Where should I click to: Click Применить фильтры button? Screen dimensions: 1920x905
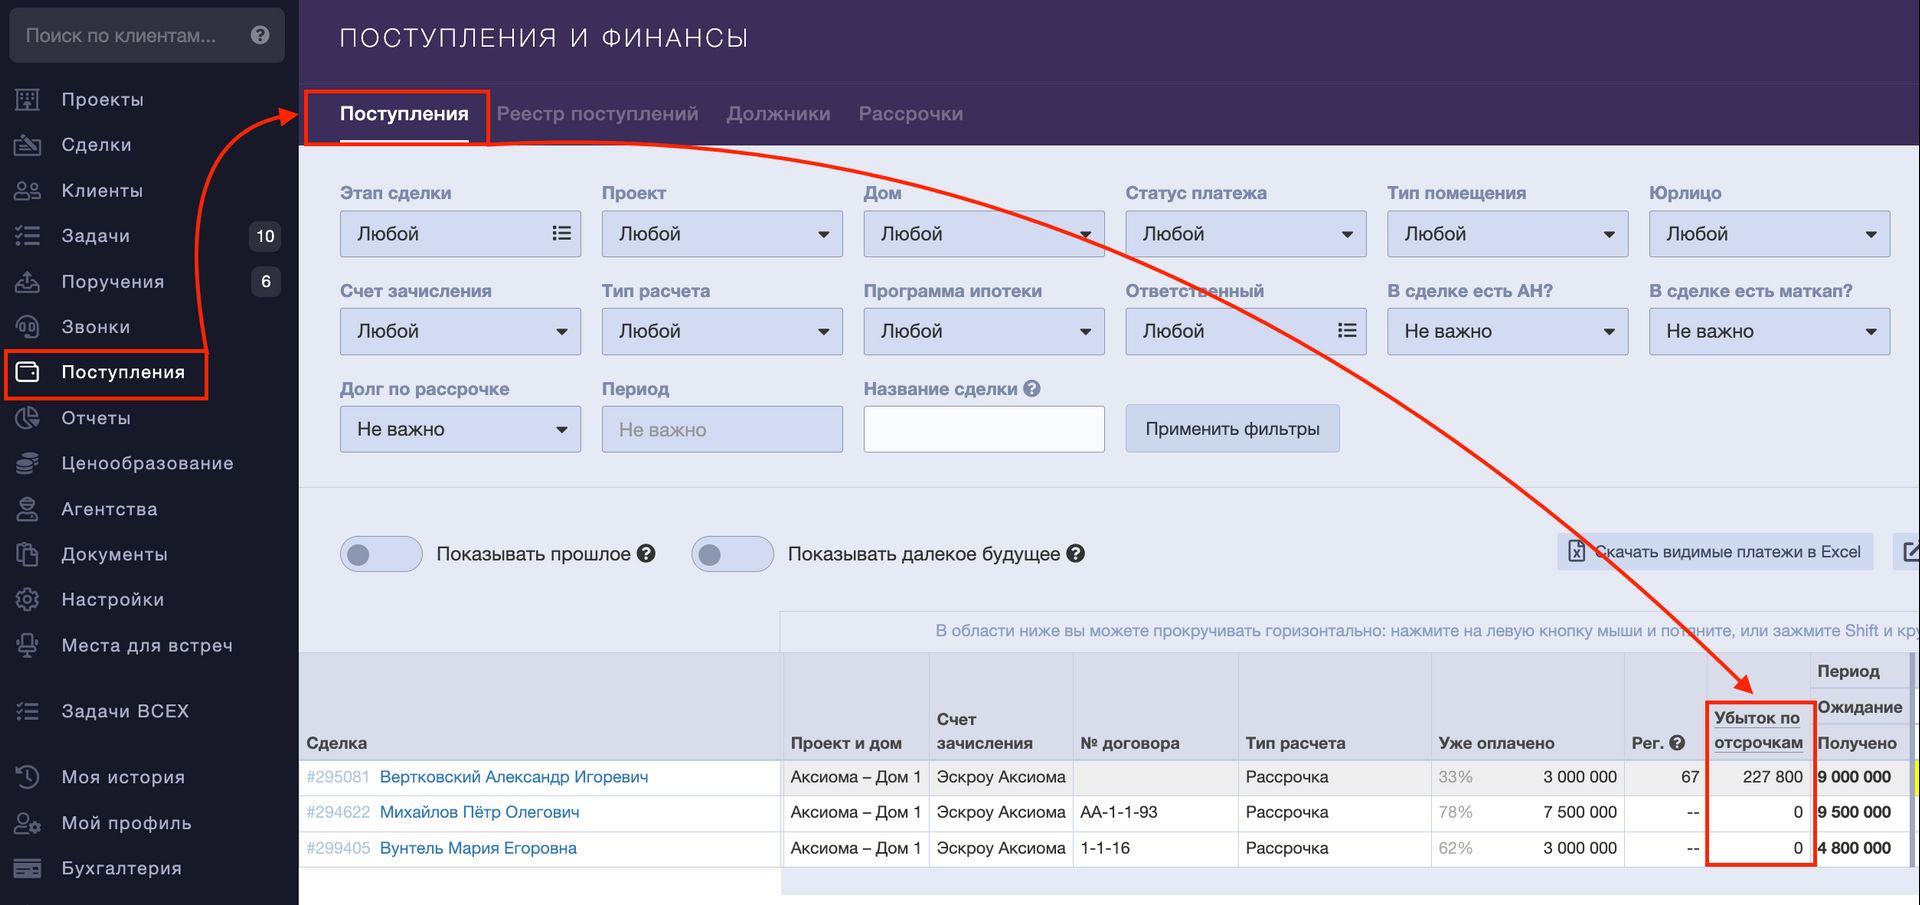tap(1232, 429)
